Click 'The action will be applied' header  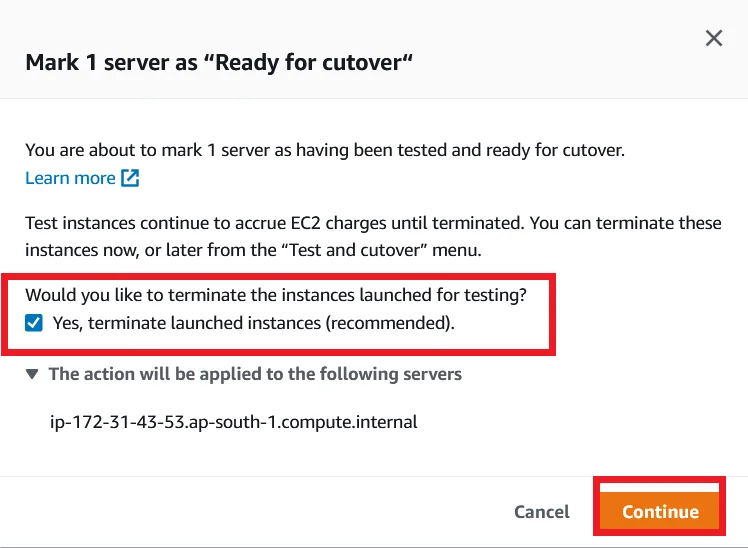point(255,374)
